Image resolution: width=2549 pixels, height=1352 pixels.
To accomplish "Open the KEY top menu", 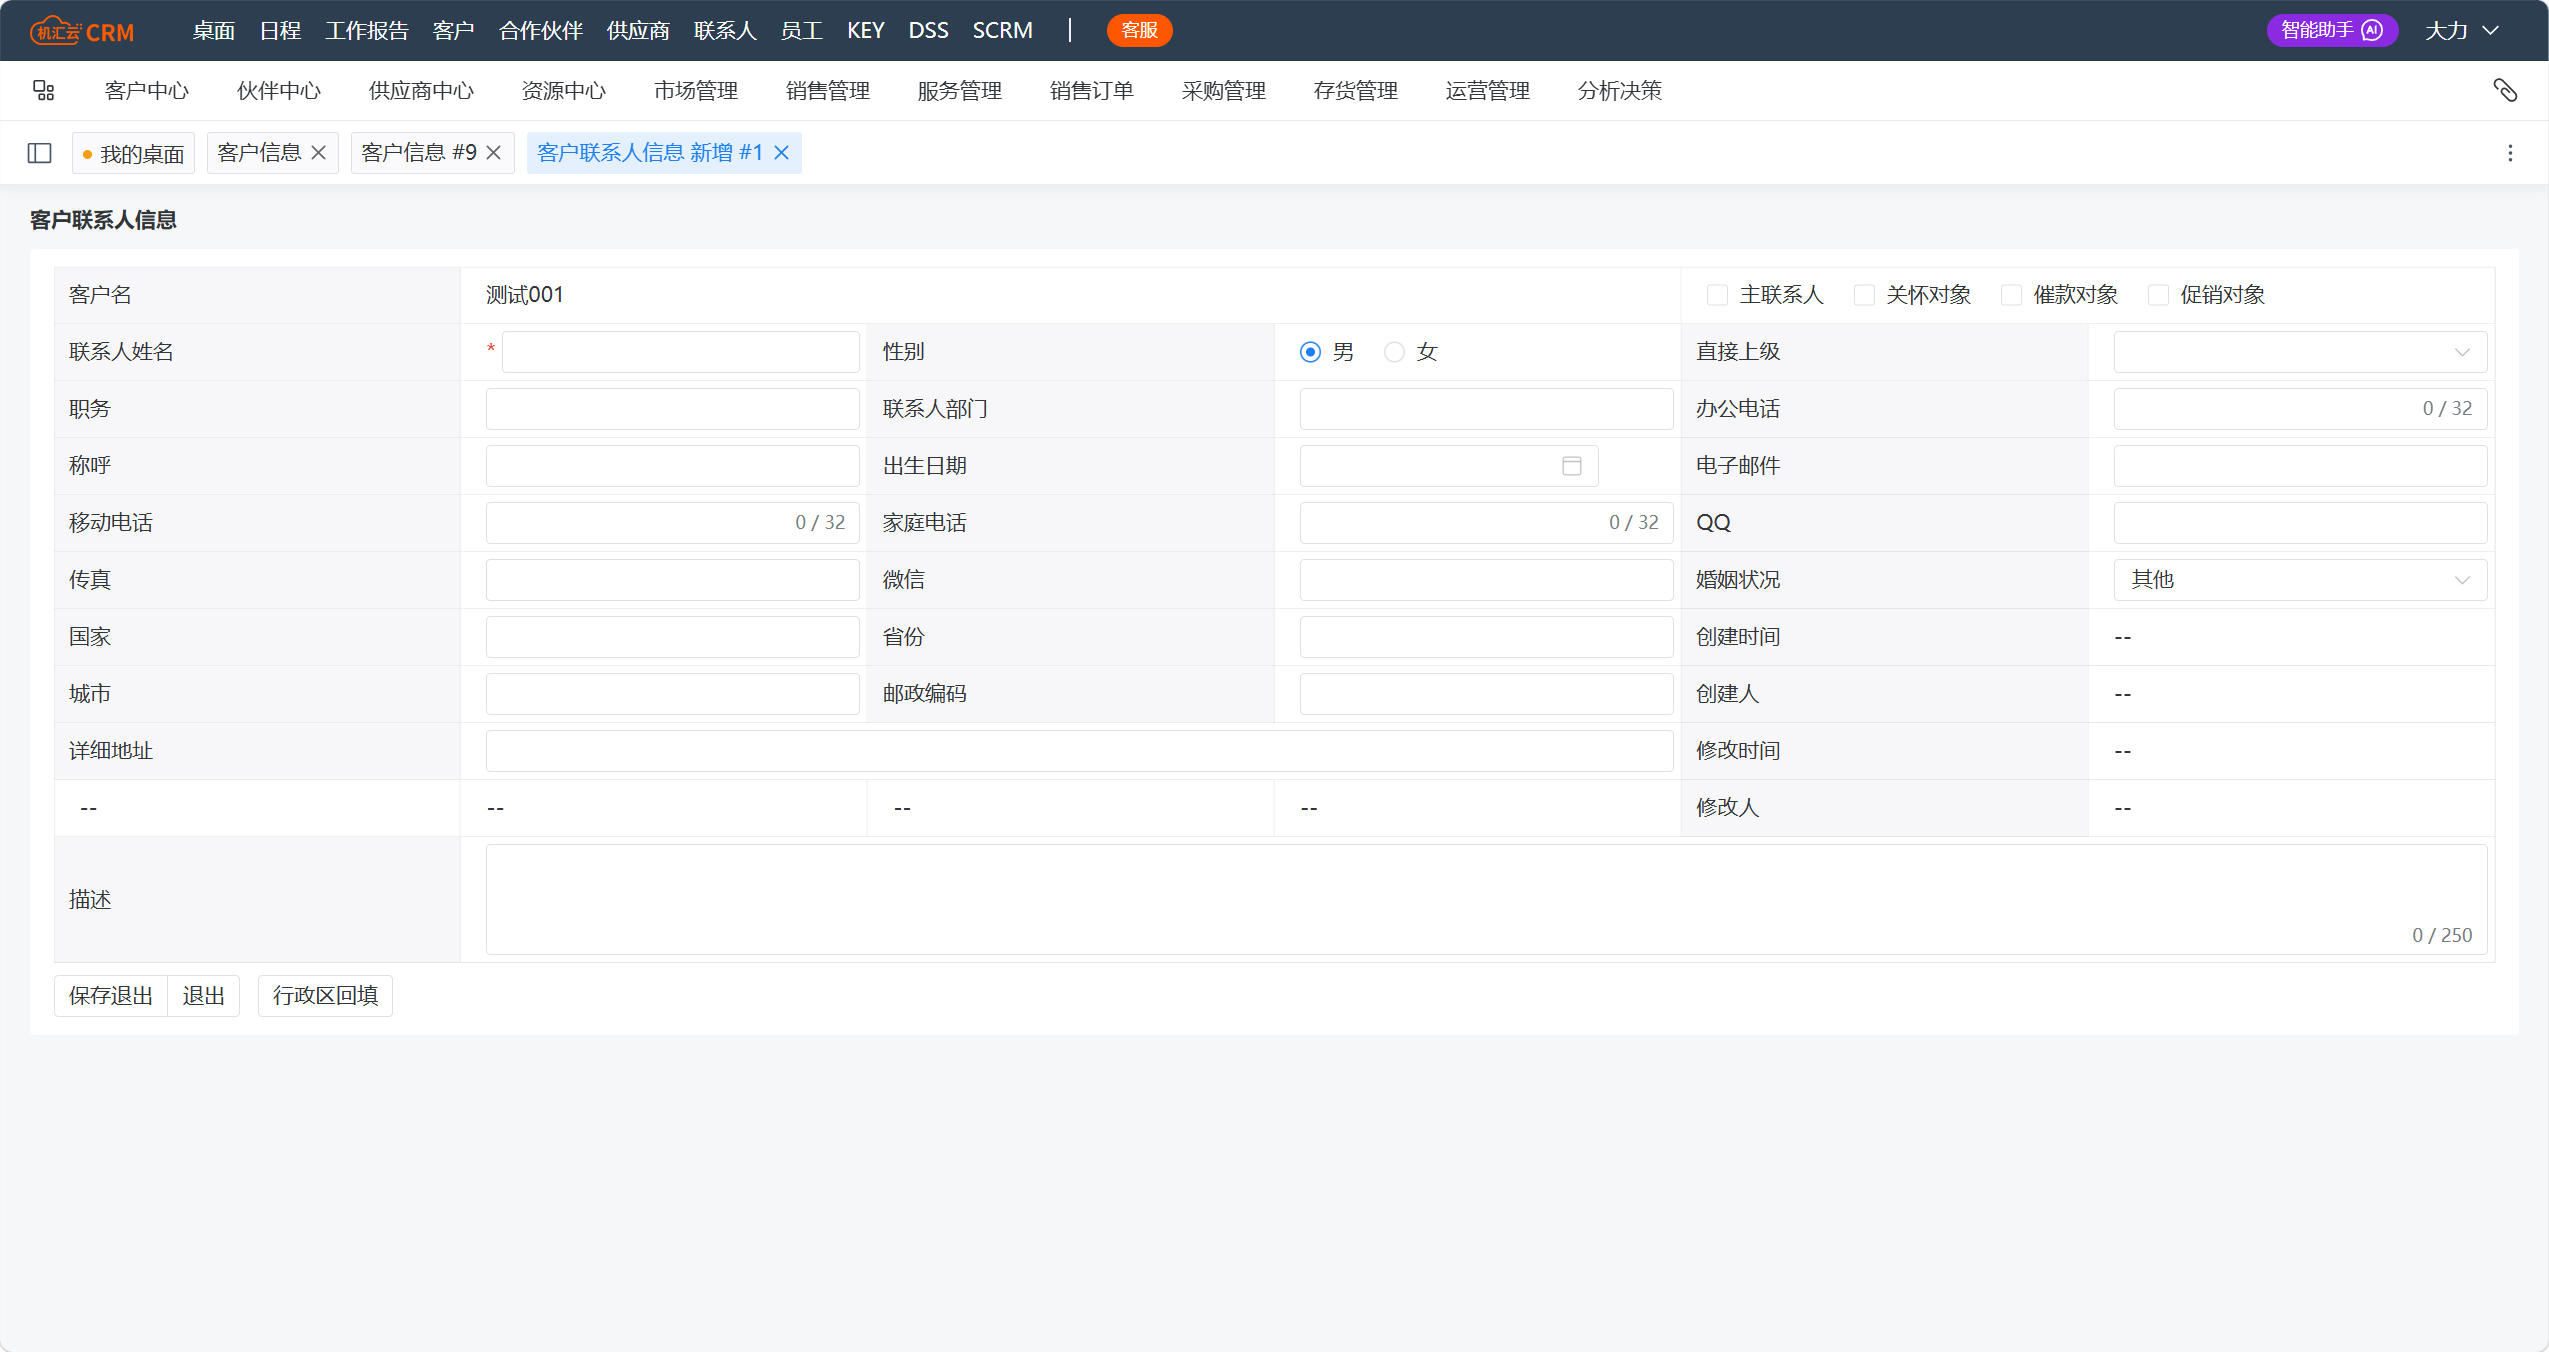I will pos(866,31).
